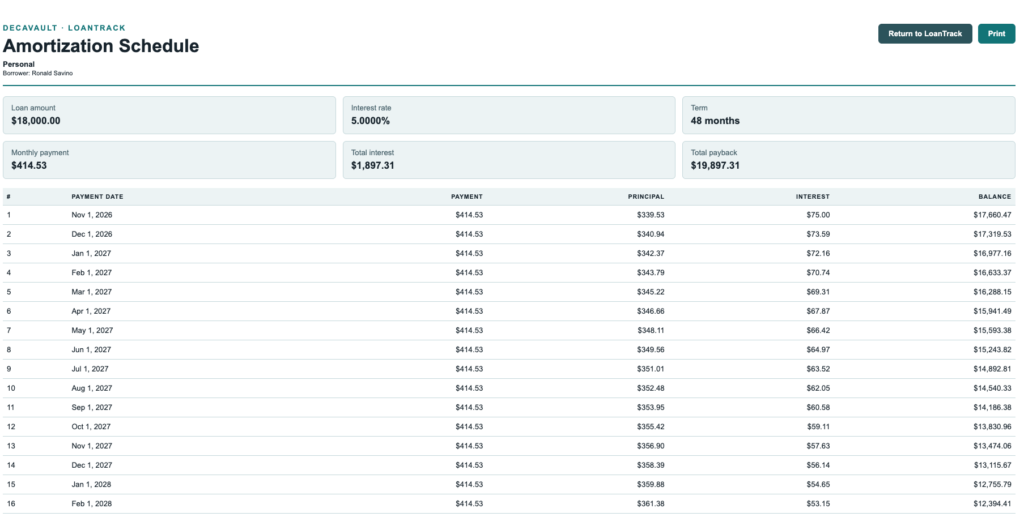The image size is (1024, 517).
Task: Click the principal cell $359.88
Action: [651, 484]
